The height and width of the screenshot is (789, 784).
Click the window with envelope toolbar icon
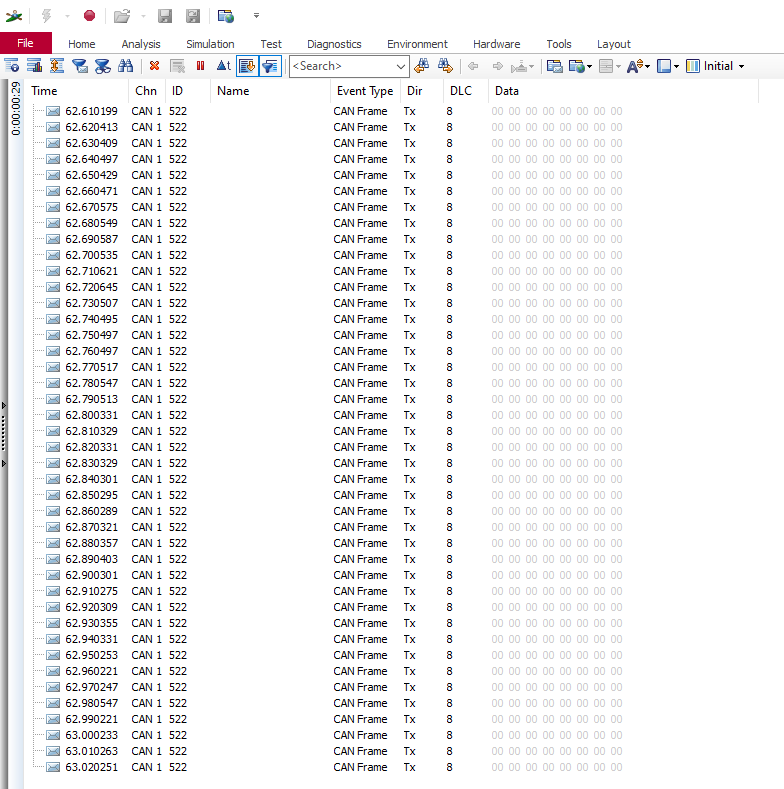click(555, 66)
